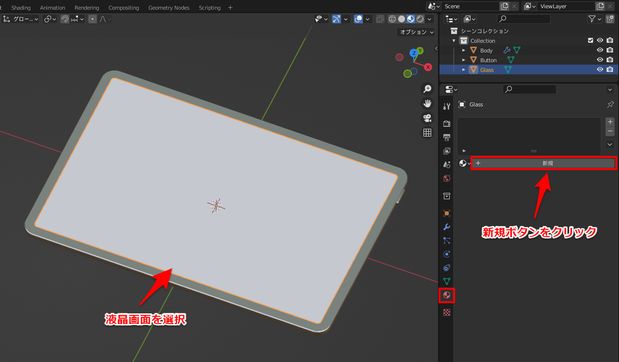Open the outliner filter dropdown
Viewport: 619px width, 362px height.
[594, 19]
